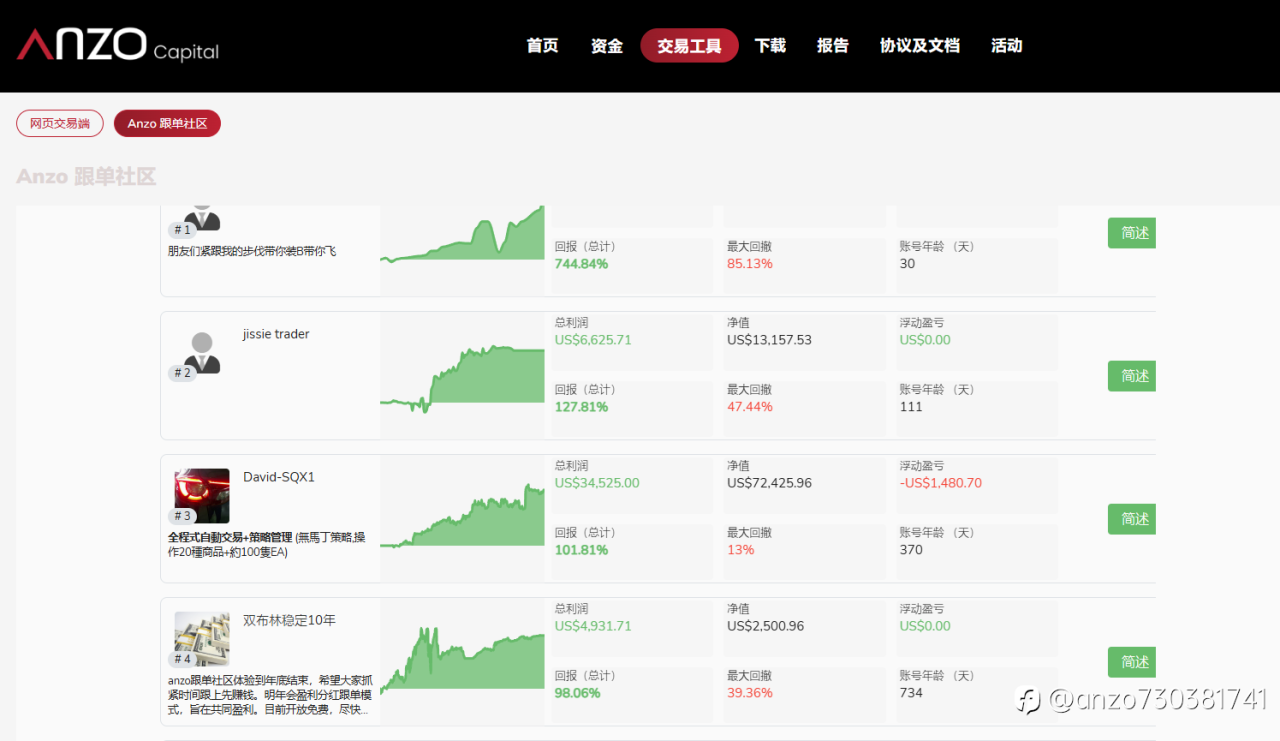Viewport: 1280px width, 741px height.
Task: Go to 首页 in navigation
Action: coord(542,45)
